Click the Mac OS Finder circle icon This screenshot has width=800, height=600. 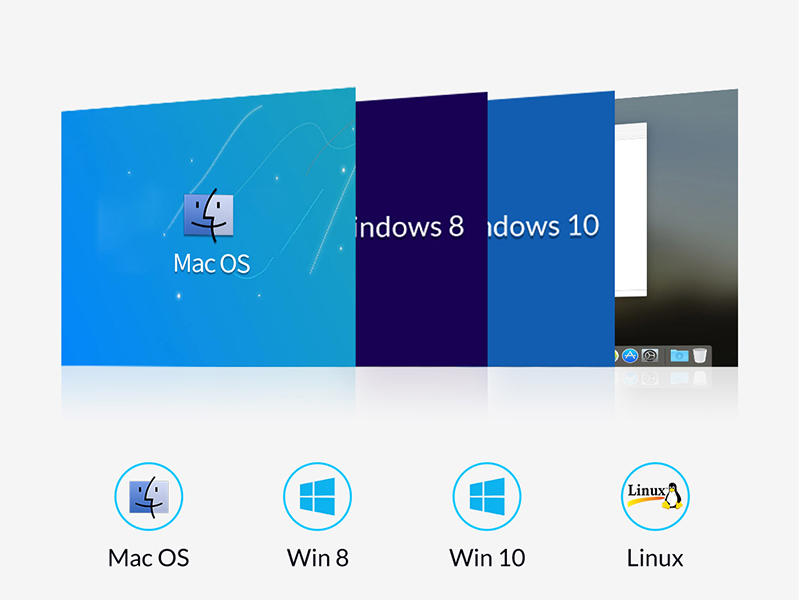(x=148, y=496)
